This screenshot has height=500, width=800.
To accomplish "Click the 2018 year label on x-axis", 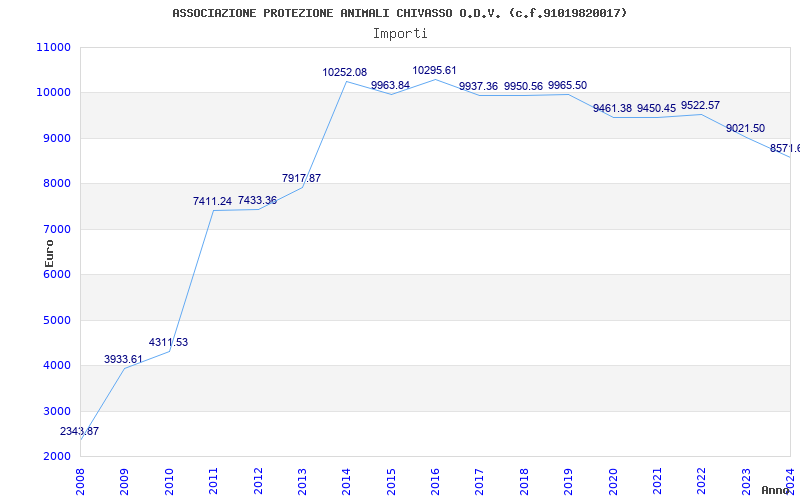I will [x=524, y=481].
